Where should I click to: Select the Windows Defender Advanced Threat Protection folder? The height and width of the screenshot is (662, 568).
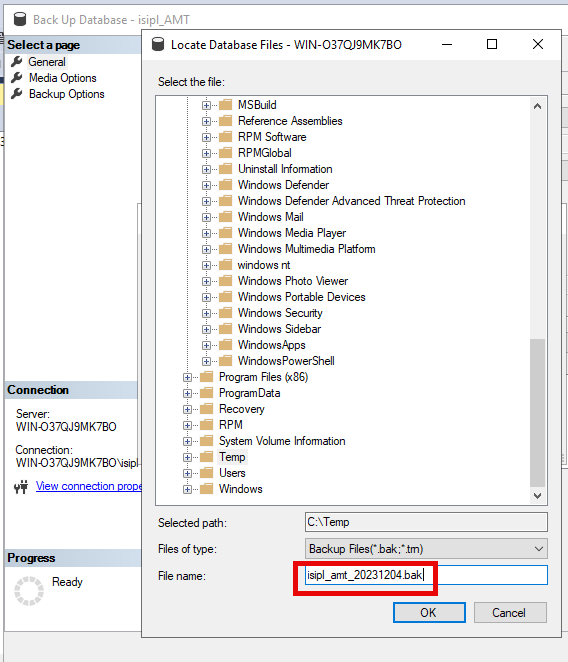pyautogui.click(x=351, y=201)
